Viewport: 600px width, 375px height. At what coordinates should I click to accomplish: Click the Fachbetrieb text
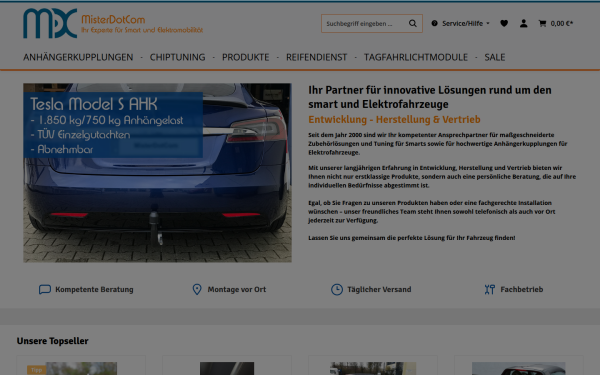[x=522, y=289]
